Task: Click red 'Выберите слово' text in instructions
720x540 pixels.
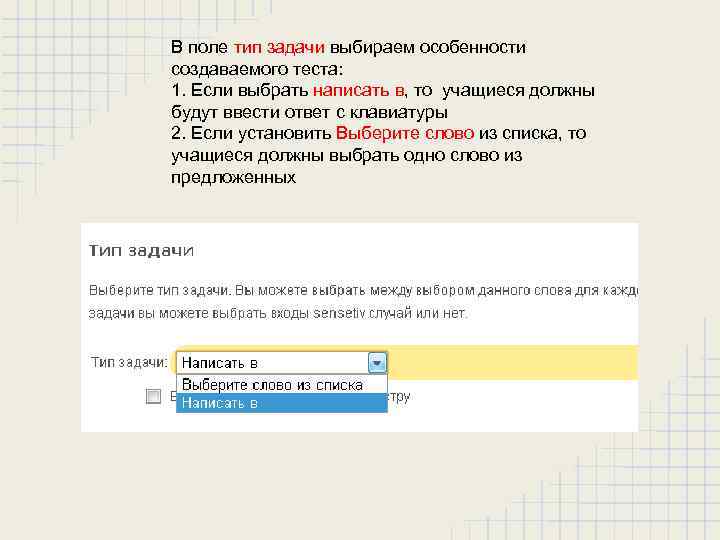Action: (405, 133)
